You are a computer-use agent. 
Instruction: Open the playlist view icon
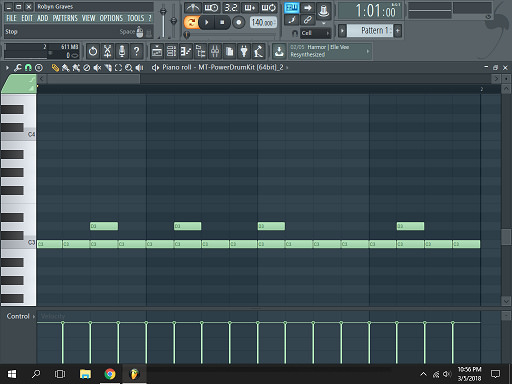click(157, 51)
